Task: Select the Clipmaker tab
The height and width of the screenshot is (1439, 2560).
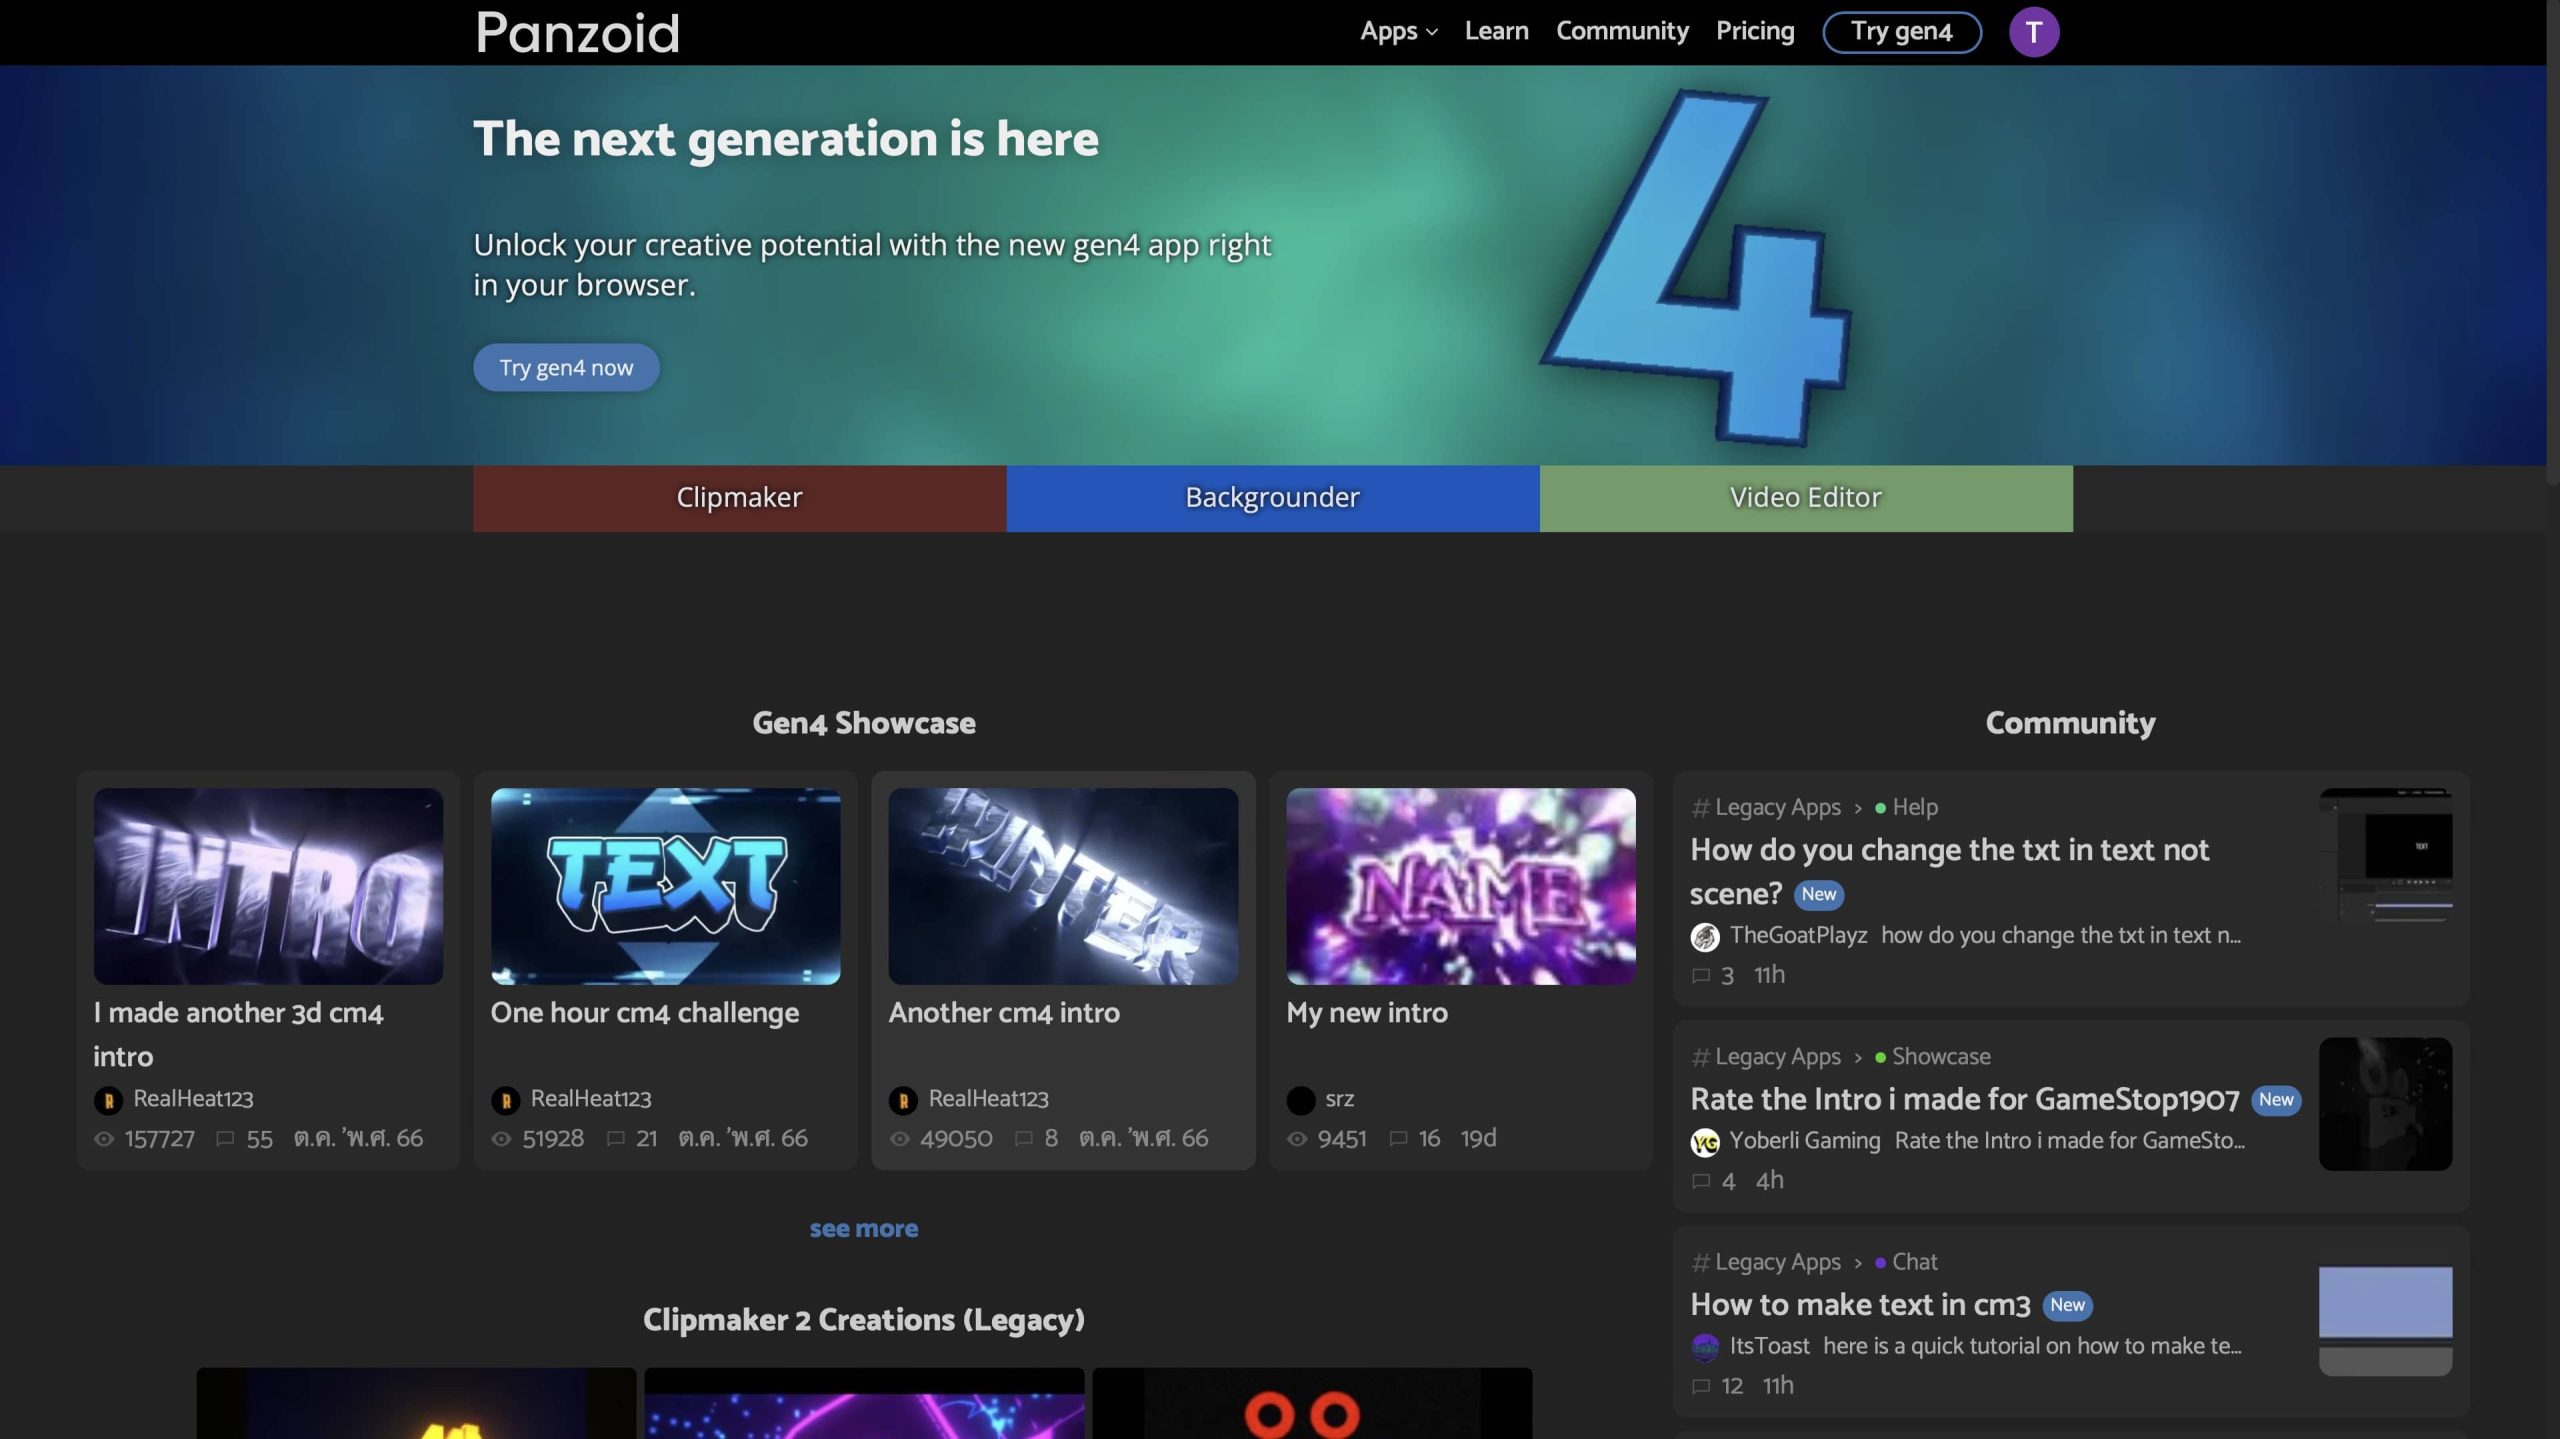Action: pyautogui.click(x=739, y=498)
